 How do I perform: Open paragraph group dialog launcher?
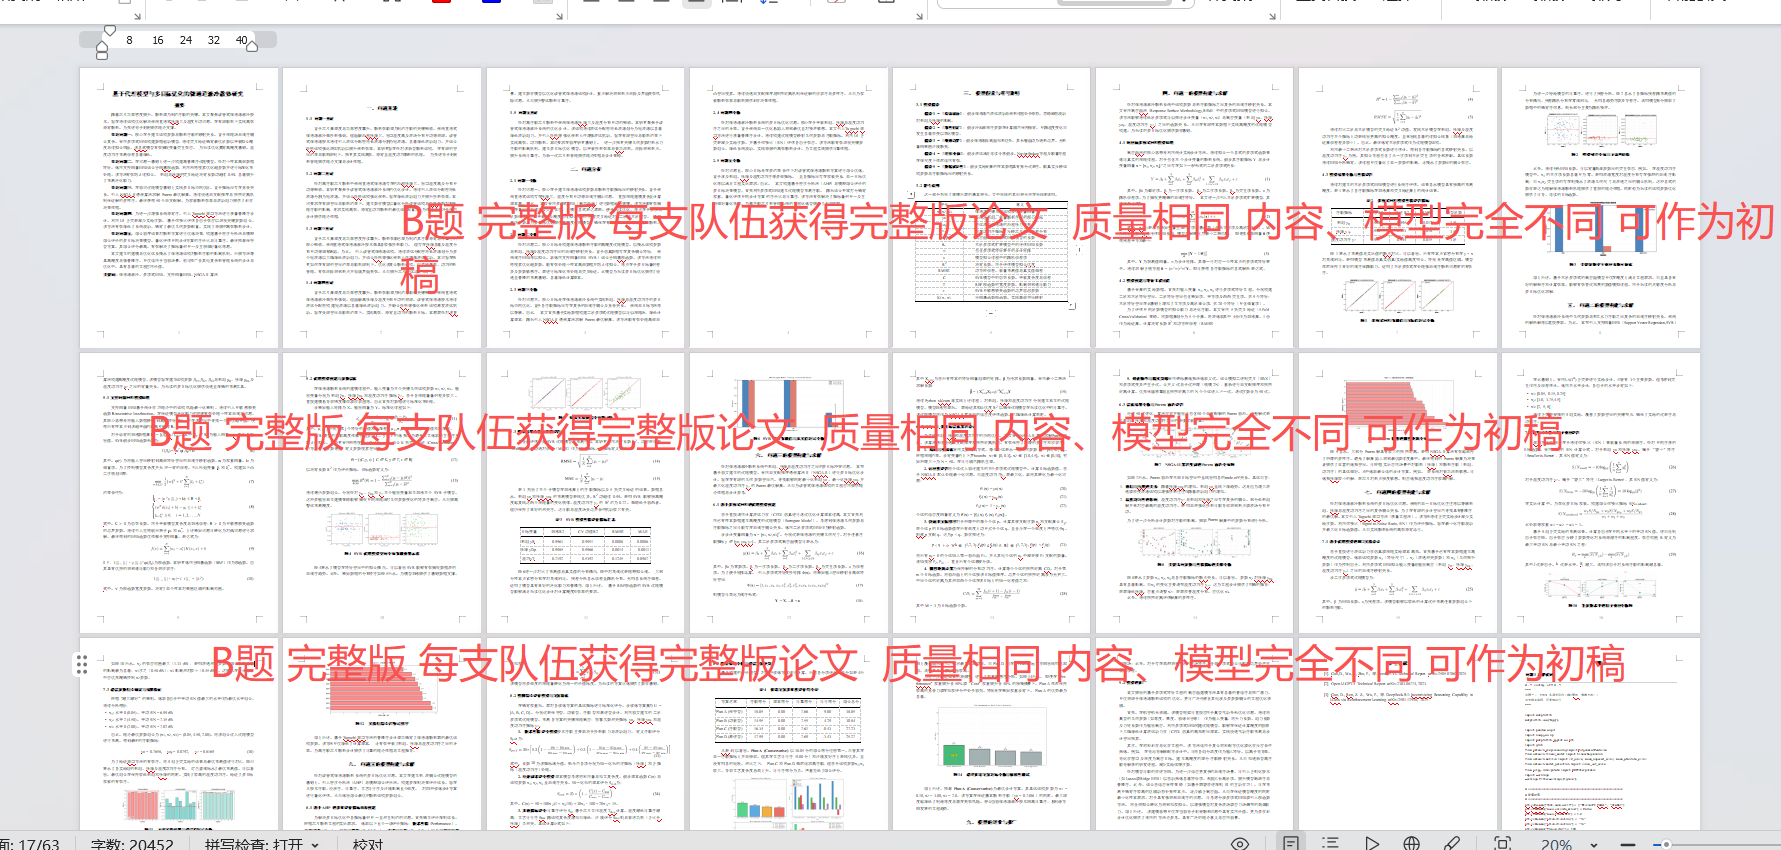[919, 15]
